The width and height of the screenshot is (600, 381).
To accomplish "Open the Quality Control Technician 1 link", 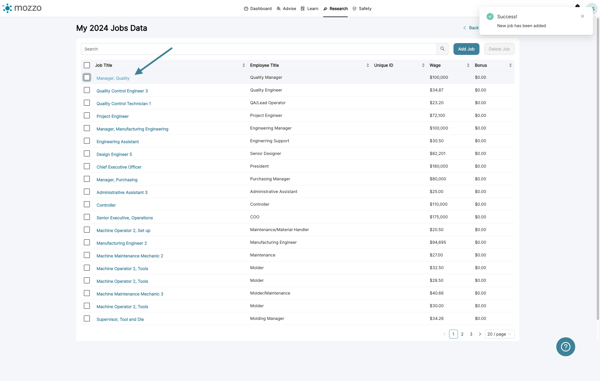I will click(124, 104).
